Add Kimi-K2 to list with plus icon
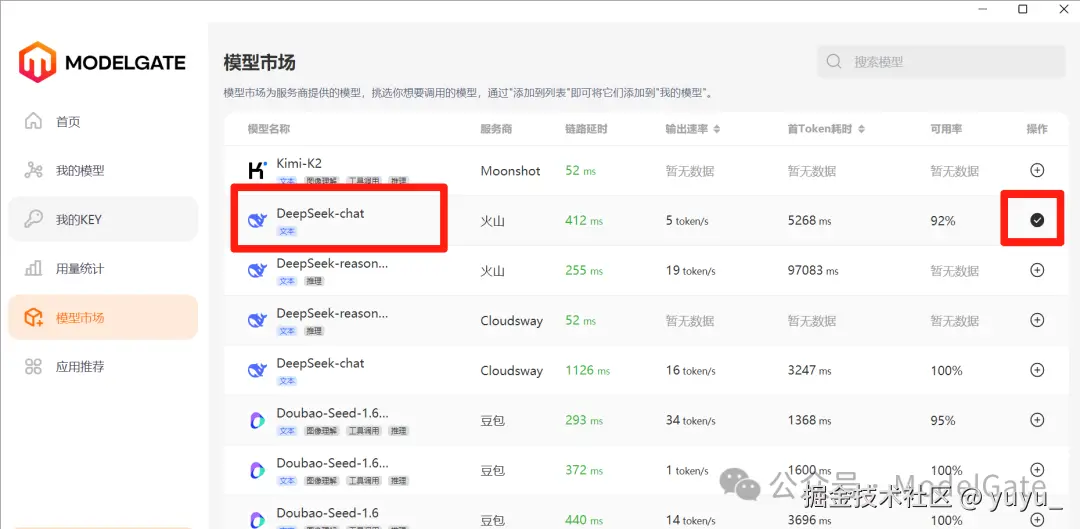 [1037, 170]
